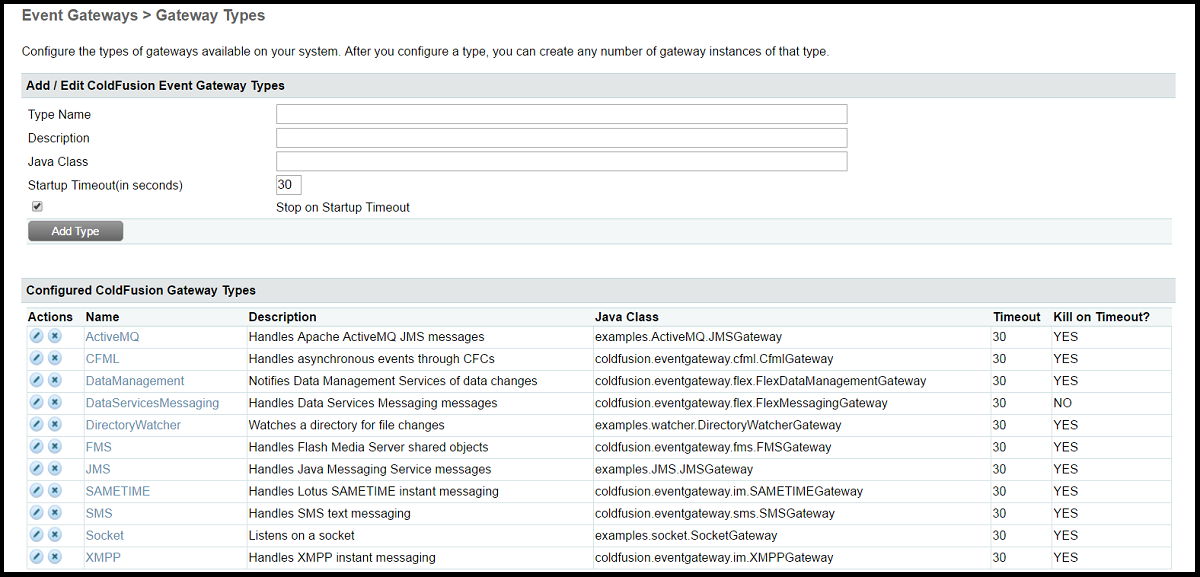
Task: Select text 'examples.watcher.DirectoryWatcherGateway'
Action: tap(718, 425)
